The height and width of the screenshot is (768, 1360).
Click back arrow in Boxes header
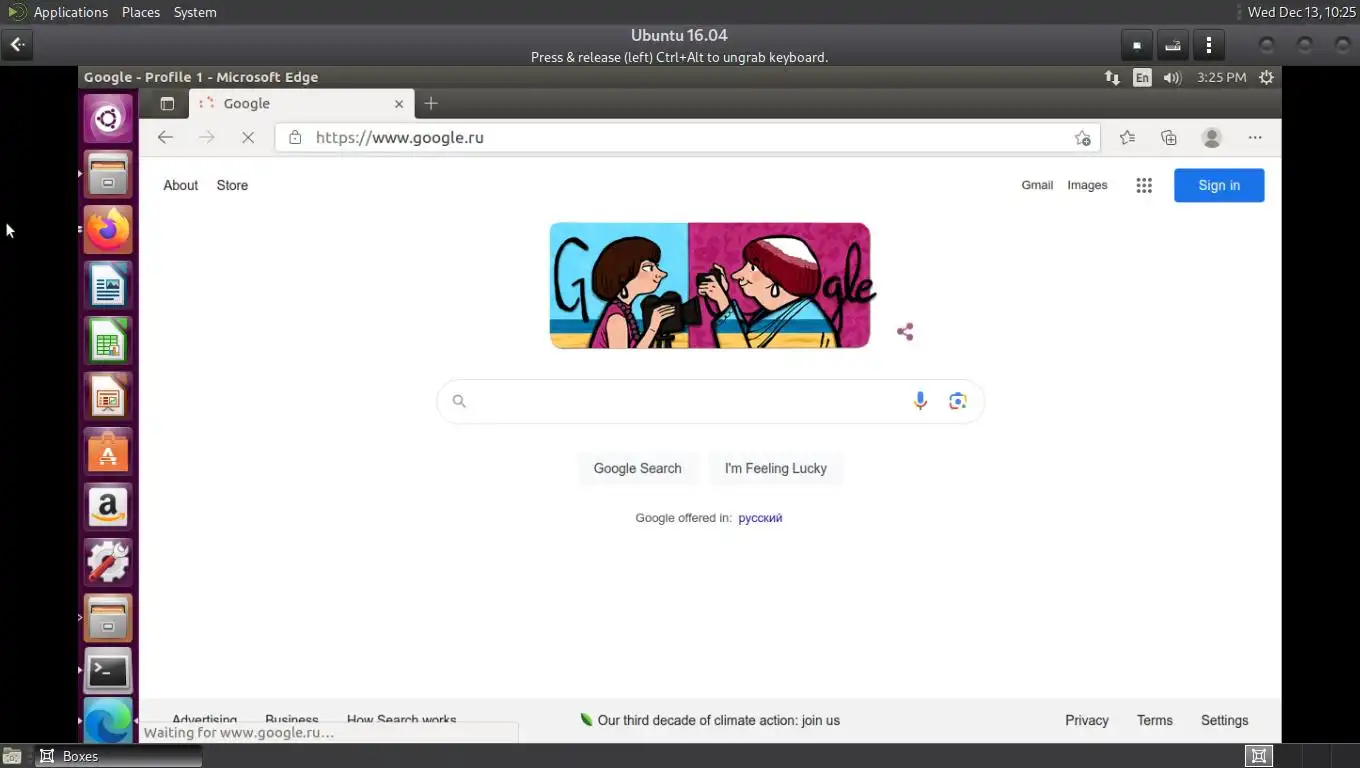[x=17, y=45]
